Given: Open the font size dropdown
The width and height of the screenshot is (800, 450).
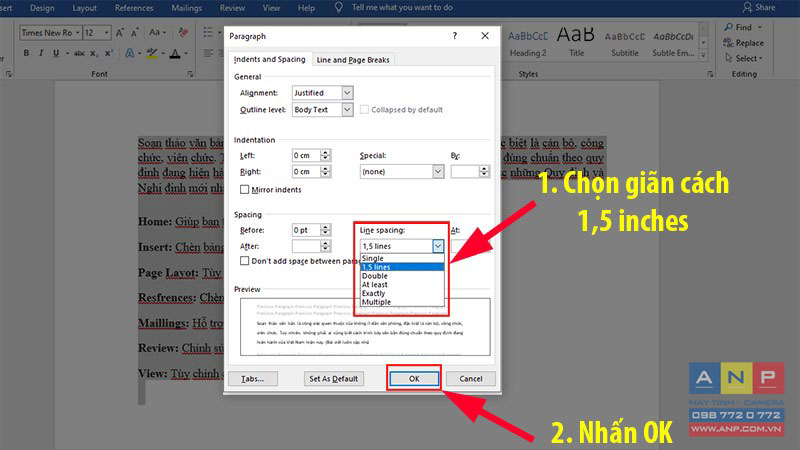Looking at the screenshot, I should pyautogui.click(x=107, y=33).
